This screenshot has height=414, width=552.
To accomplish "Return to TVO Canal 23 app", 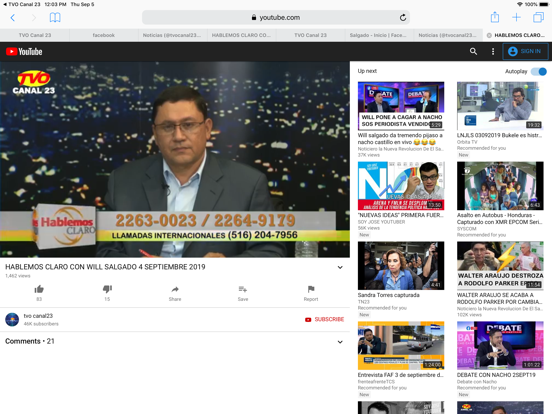I will (21, 4).
